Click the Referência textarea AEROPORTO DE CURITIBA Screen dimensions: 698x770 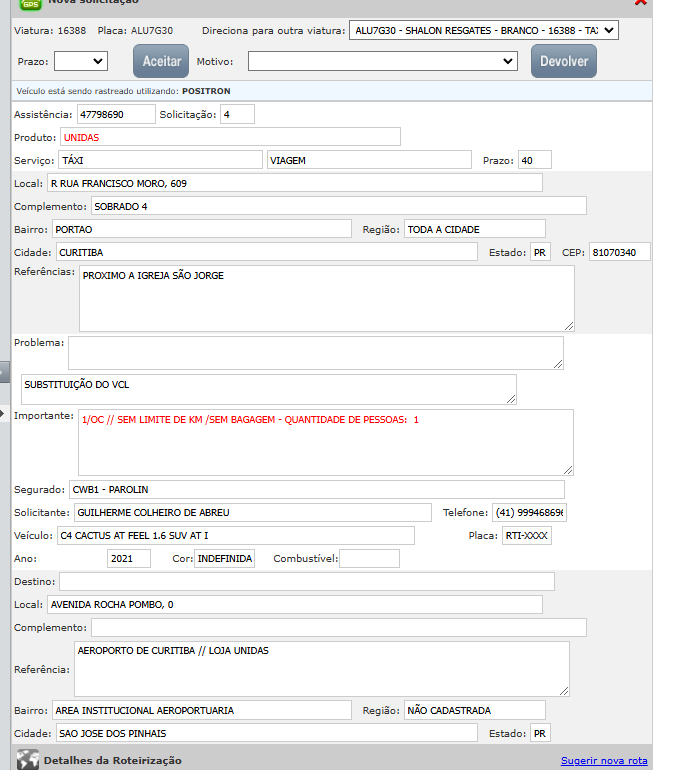[x=322, y=669]
